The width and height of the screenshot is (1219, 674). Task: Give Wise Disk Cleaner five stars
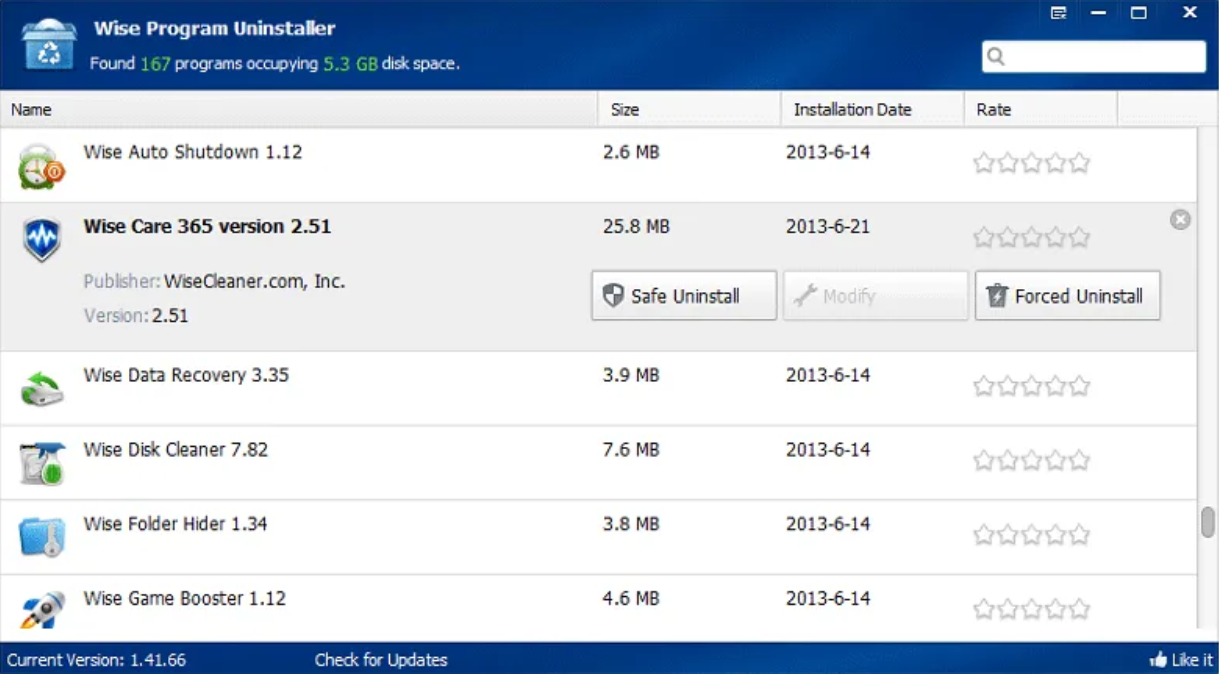pyautogui.click(x=1079, y=460)
